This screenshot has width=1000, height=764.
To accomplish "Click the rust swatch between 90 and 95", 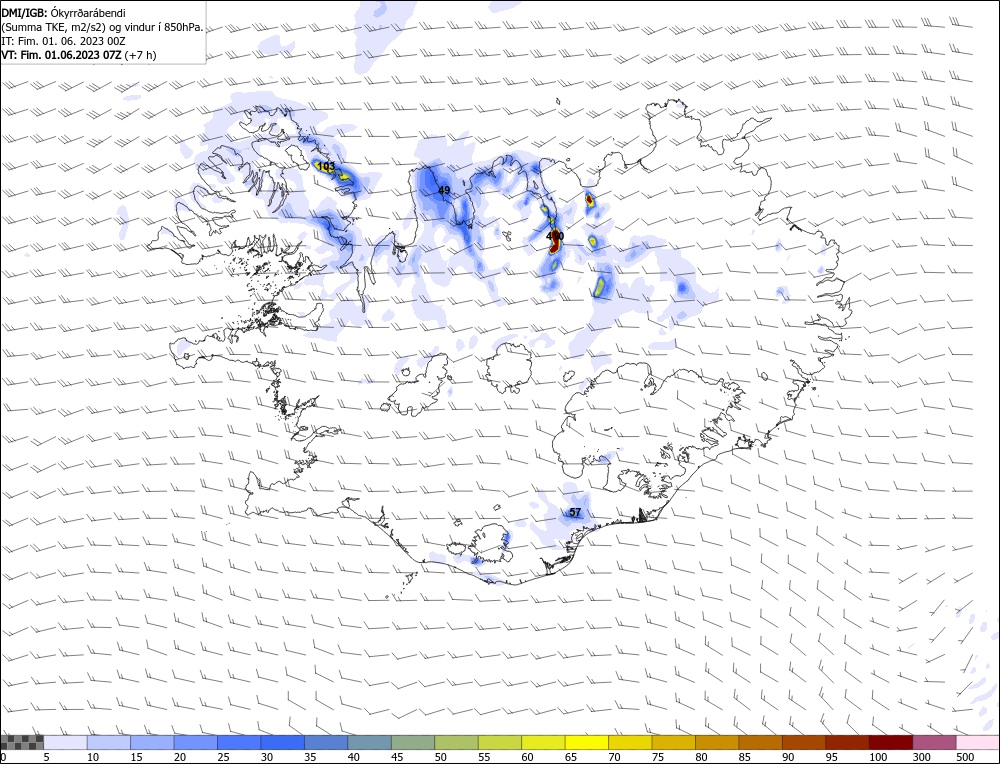I will click(x=804, y=742).
